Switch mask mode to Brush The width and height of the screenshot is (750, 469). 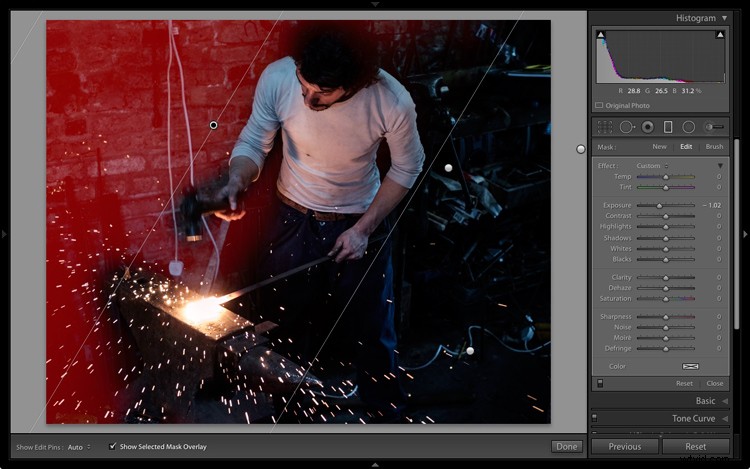point(714,147)
